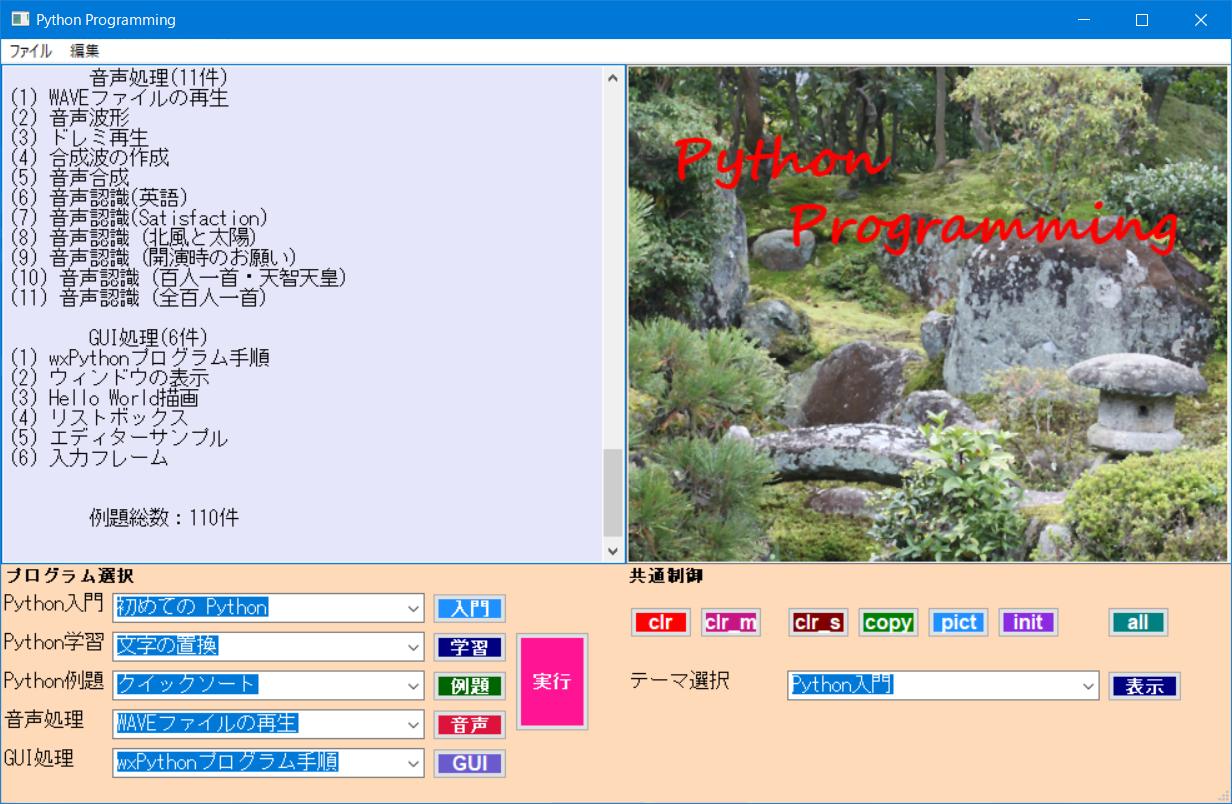1232x804 pixels.
Task: Click the text list vertical scrollbar thumb
Action: click(614, 493)
